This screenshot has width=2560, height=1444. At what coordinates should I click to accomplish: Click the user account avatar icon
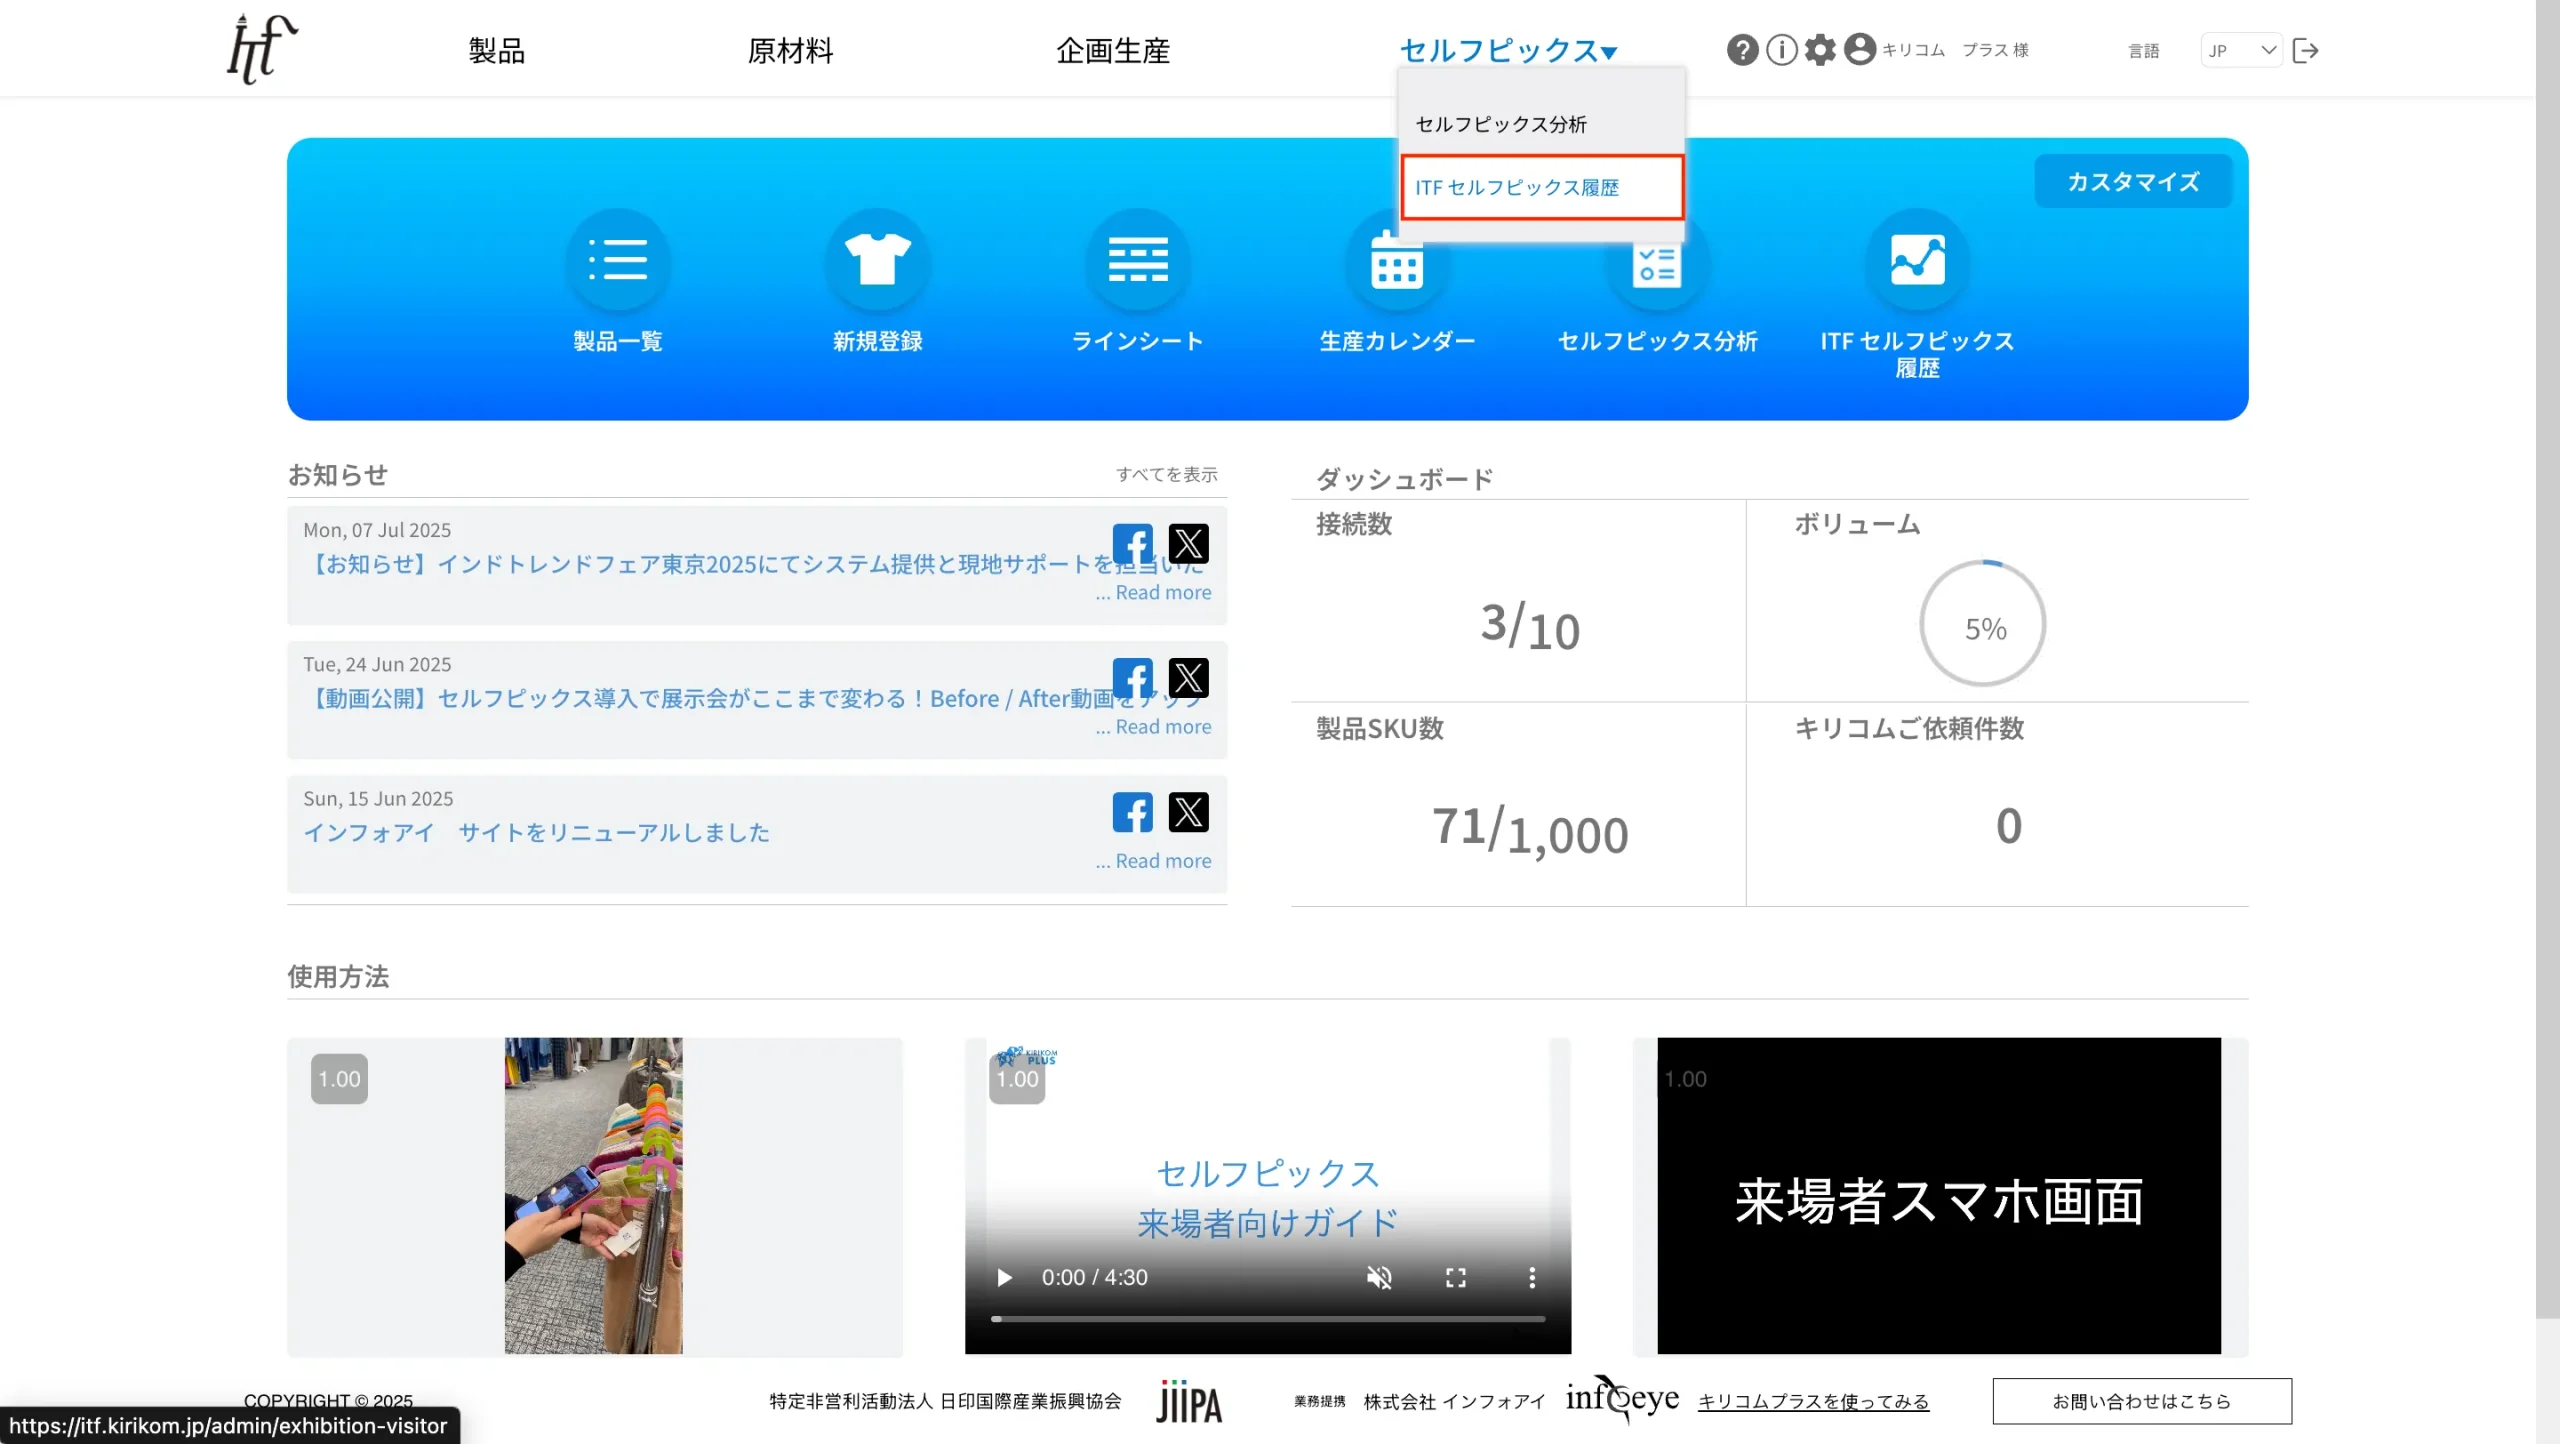[x=1859, y=50]
